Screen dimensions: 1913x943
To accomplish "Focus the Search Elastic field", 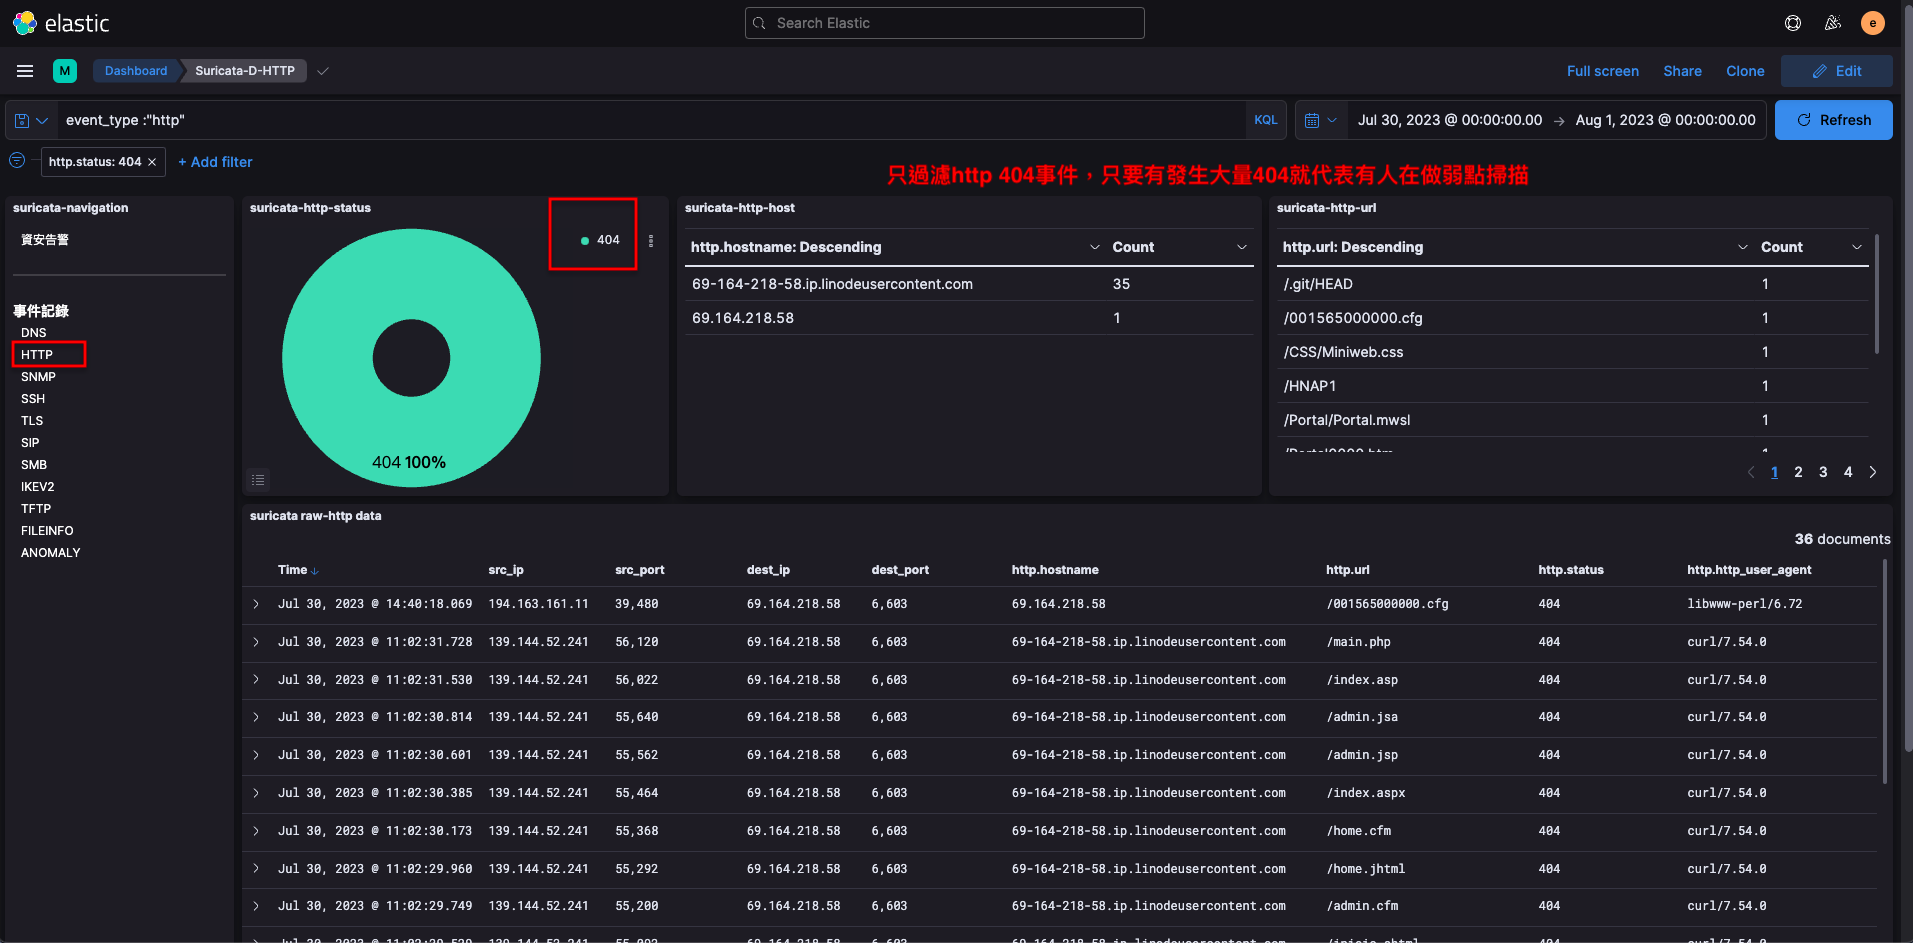I will coord(945,23).
